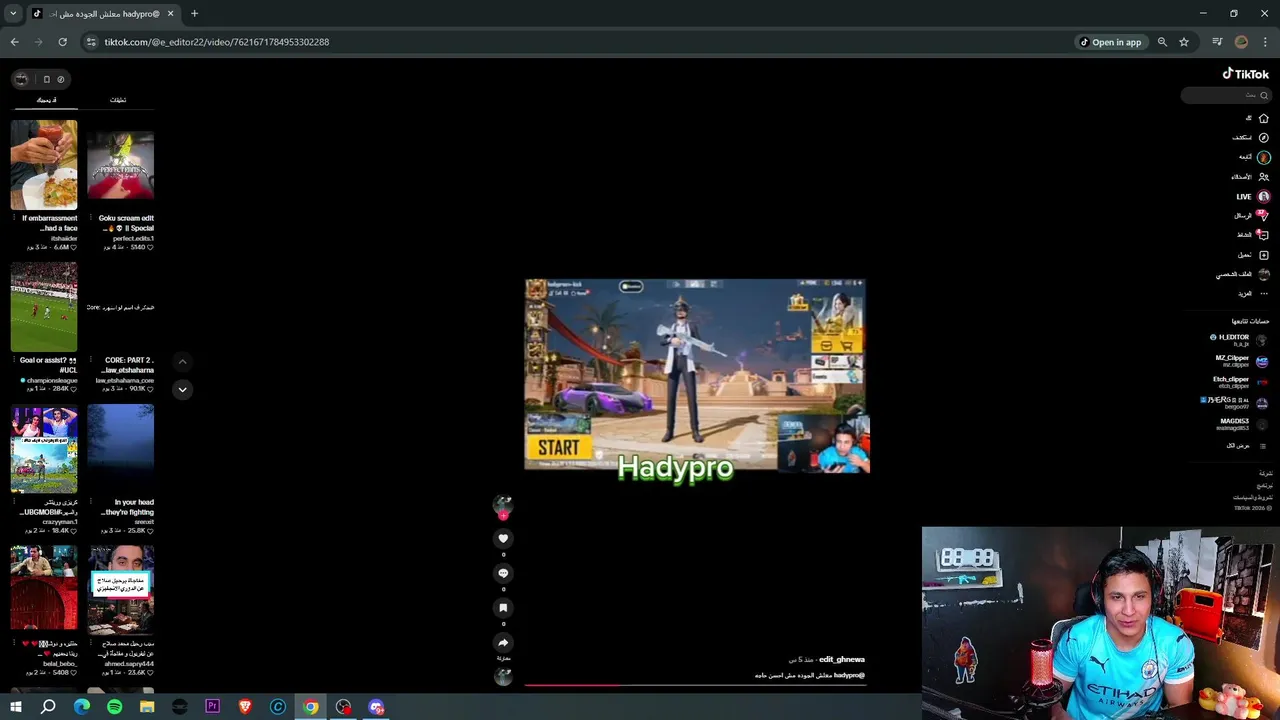
Task: Bookmark this page with the star icon
Action: 1184,42
